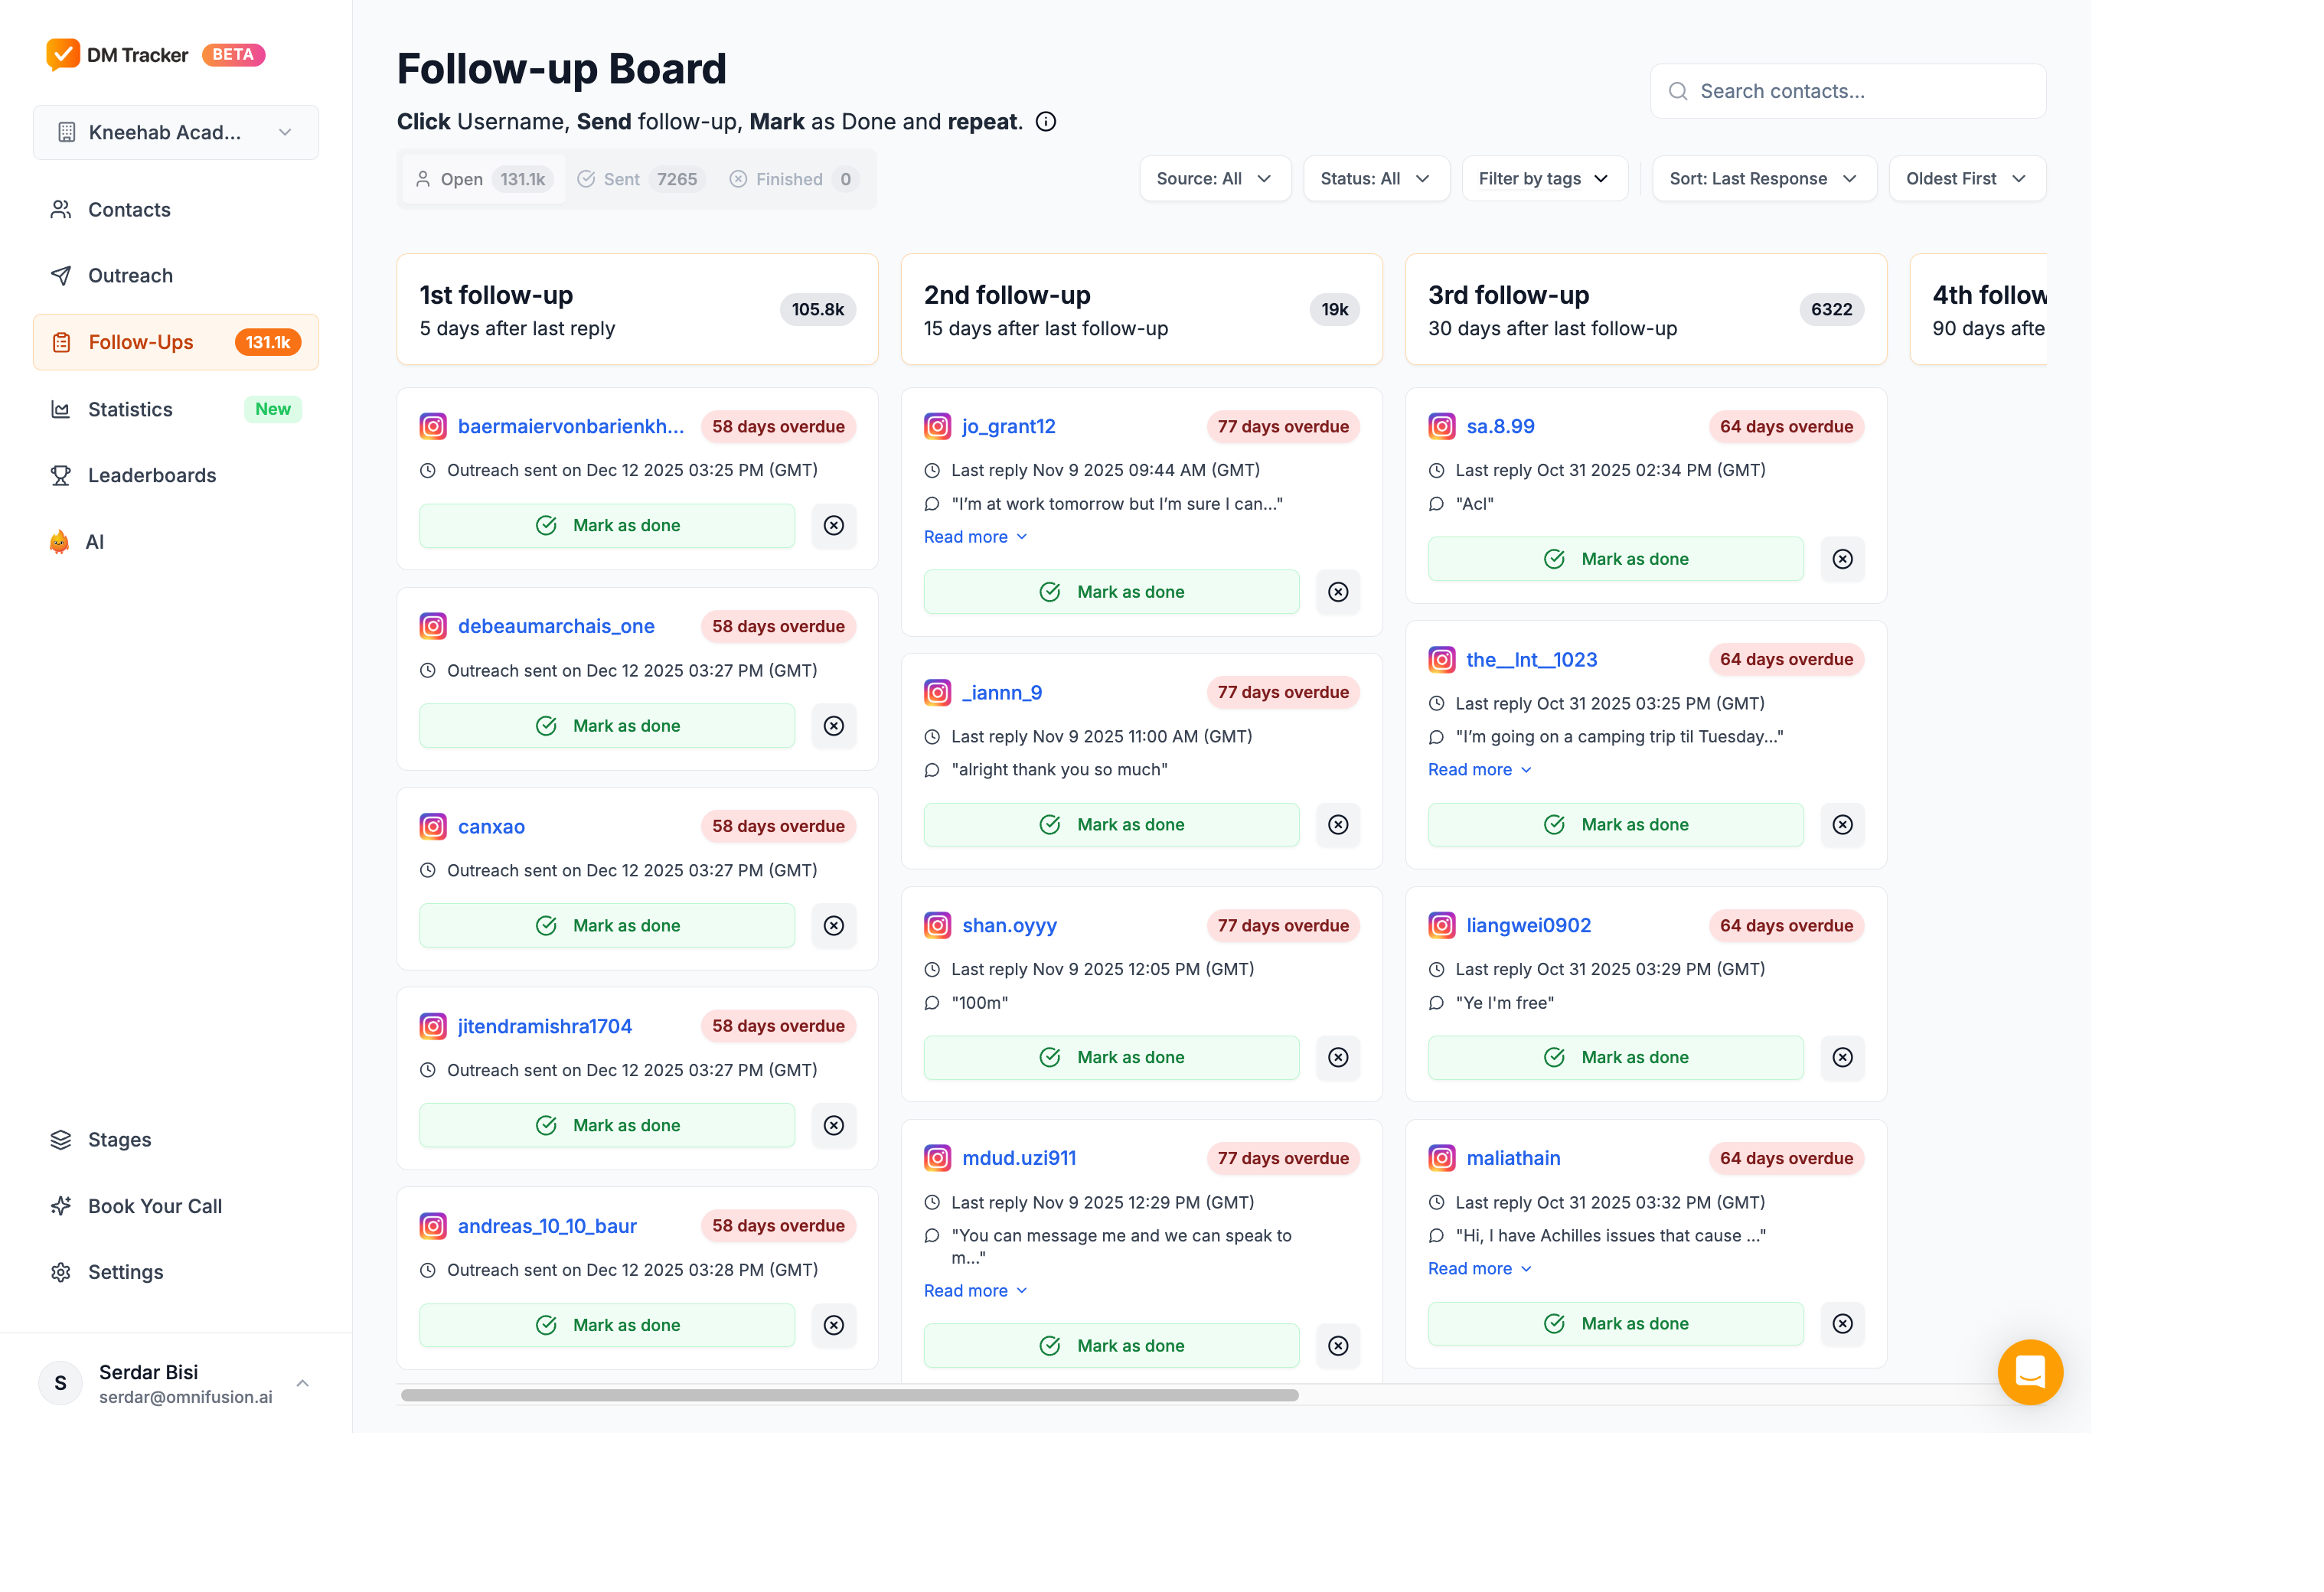Dismiss jitendramishra1704 card with X icon
The image size is (2324, 1592).
click(834, 1126)
